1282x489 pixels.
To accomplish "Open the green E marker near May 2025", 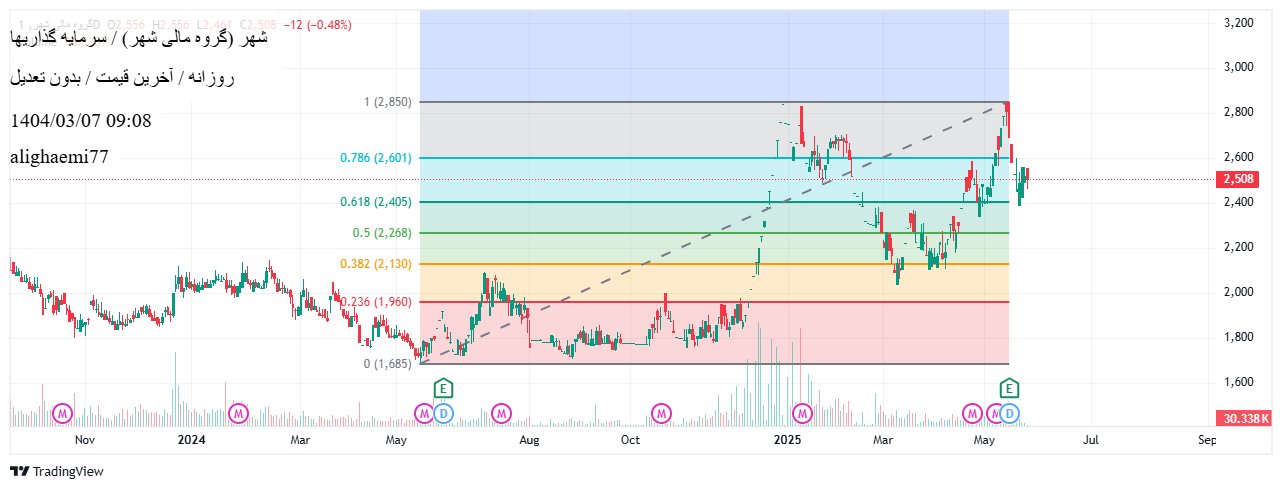I will (1010, 388).
